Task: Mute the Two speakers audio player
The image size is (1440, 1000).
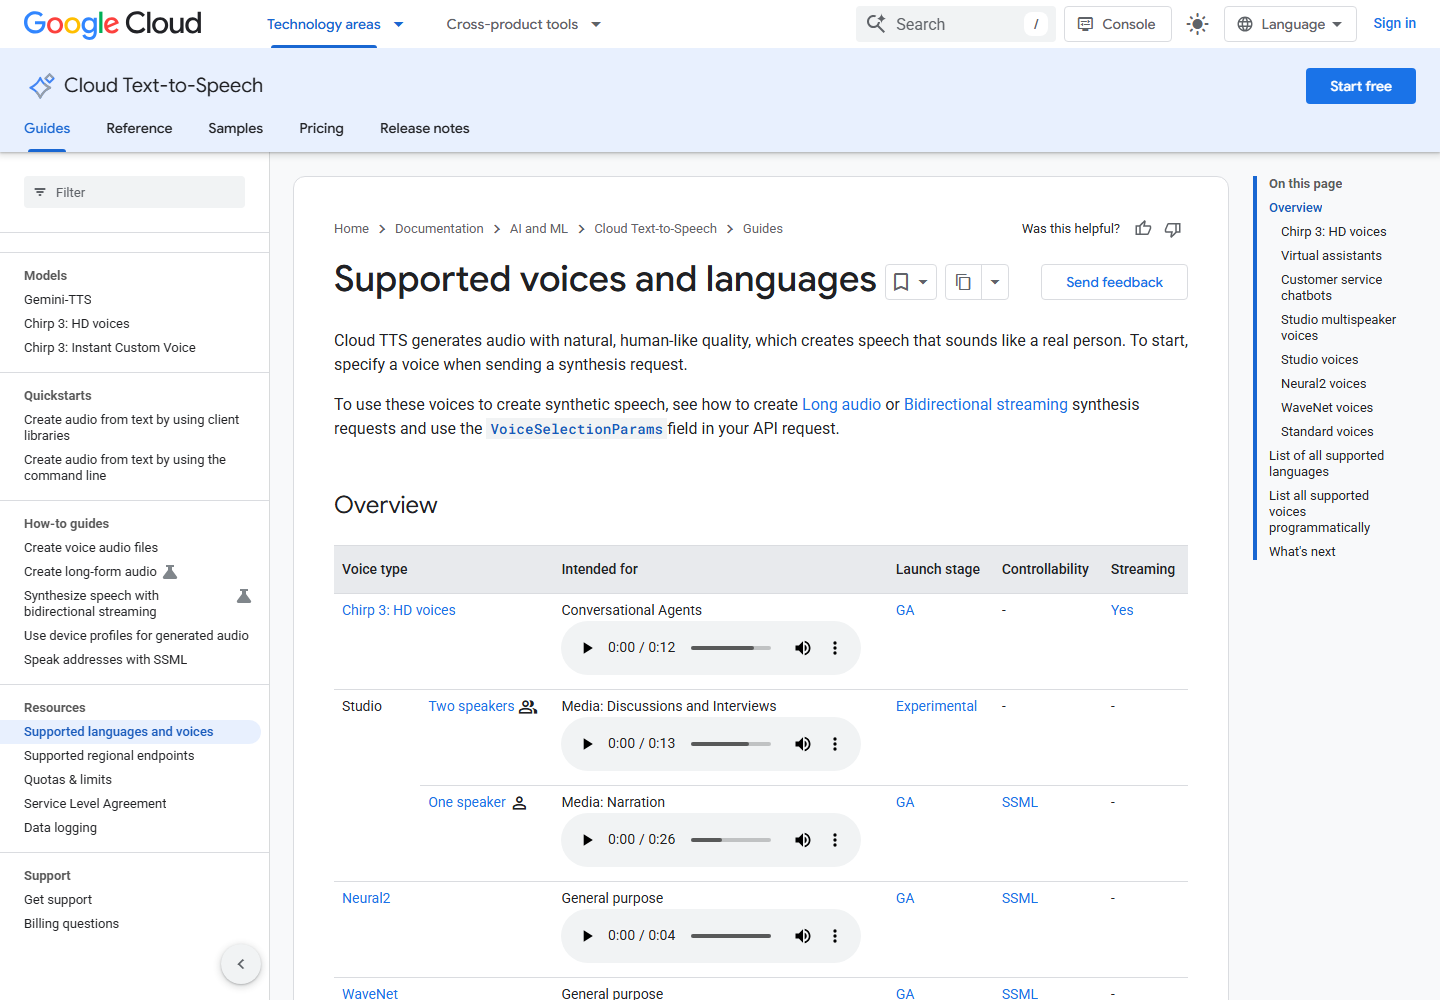Action: [x=802, y=744]
